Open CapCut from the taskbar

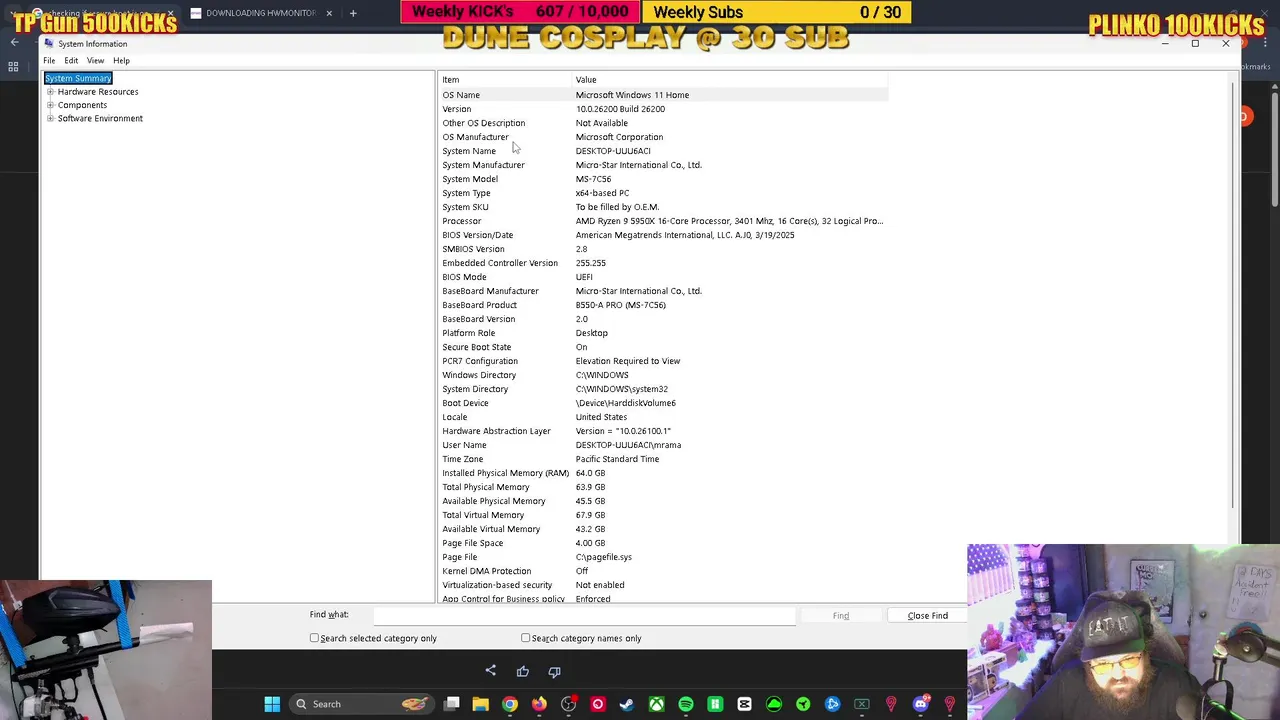coord(744,704)
